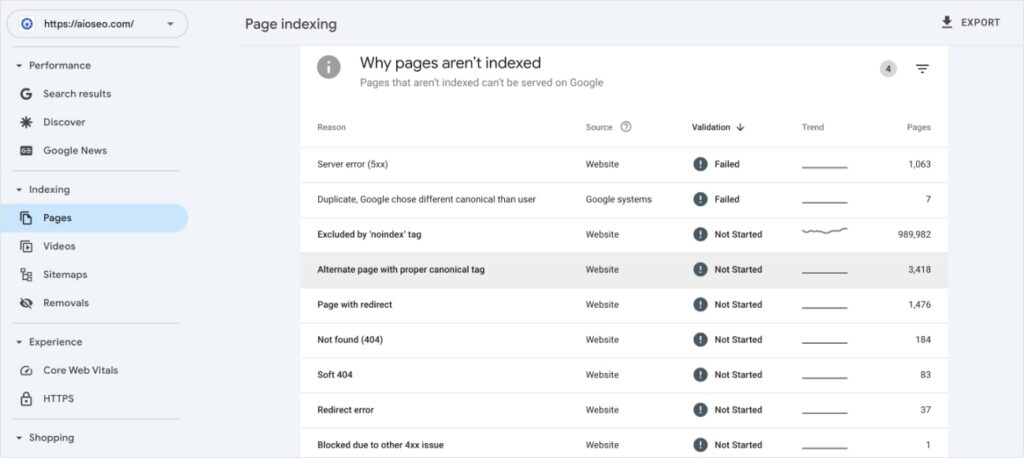Click Not Started icon for Not found (404)
The image size is (1024, 458).
(700, 340)
